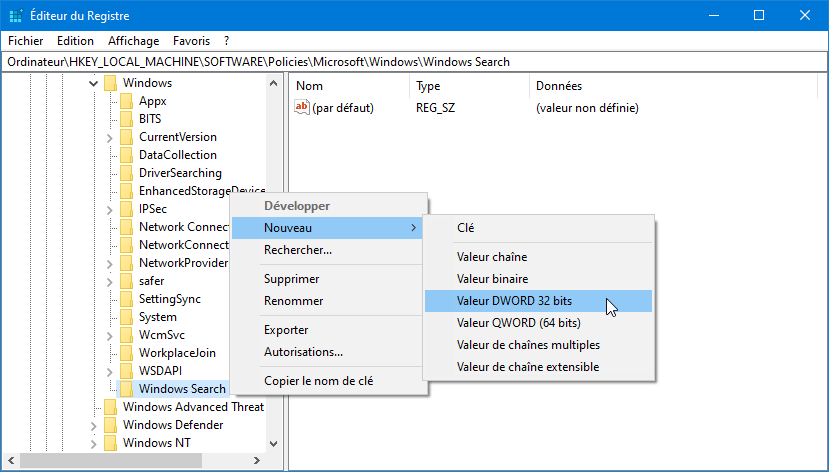Click the horizontal scrollbar right arrow

pyautogui.click(x=257, y=460)
